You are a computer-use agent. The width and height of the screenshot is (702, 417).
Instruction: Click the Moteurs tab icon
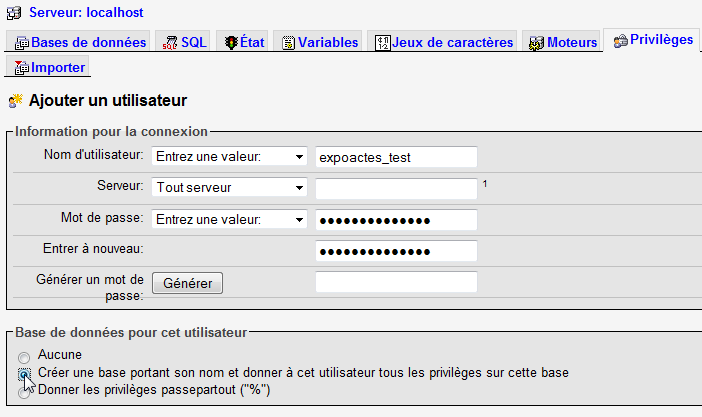point(538,43)
